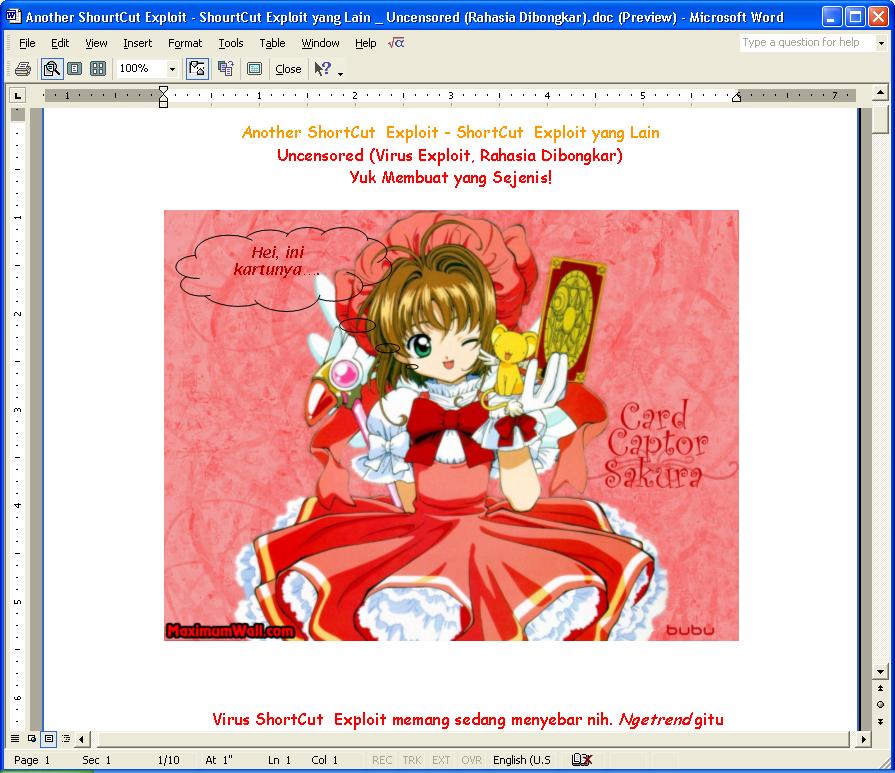Click the equation editor square-root icon
The height and width of the screenshot is (773, 895).
396,43
